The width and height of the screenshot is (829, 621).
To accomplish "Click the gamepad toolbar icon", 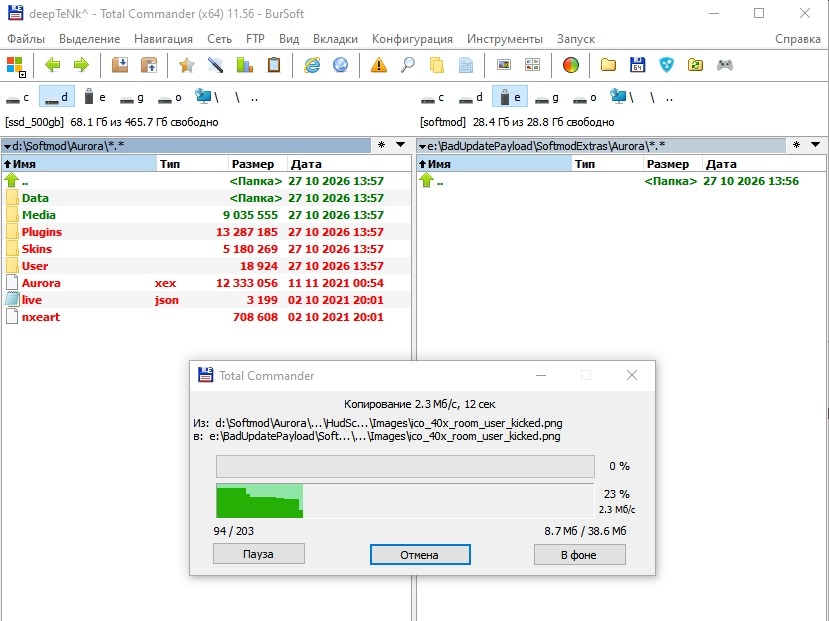I will (724, 65).
